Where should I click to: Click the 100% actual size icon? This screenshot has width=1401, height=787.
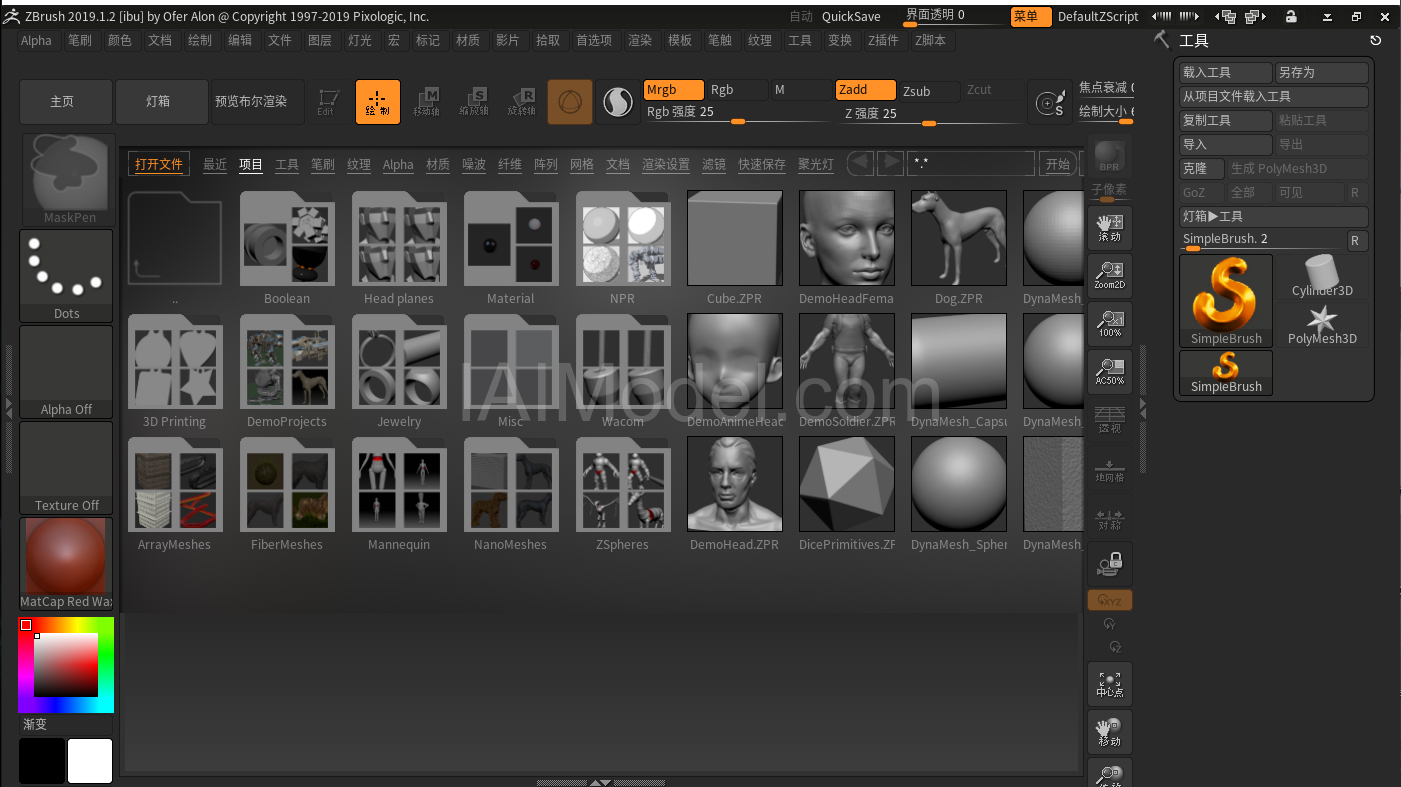coord(1109,324)
